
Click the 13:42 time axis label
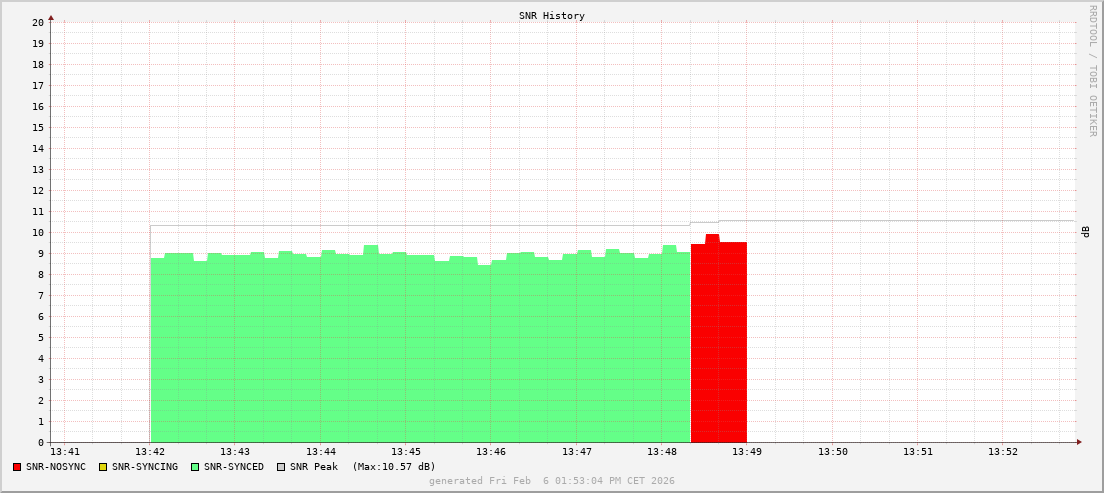click(x=150, y=452)
